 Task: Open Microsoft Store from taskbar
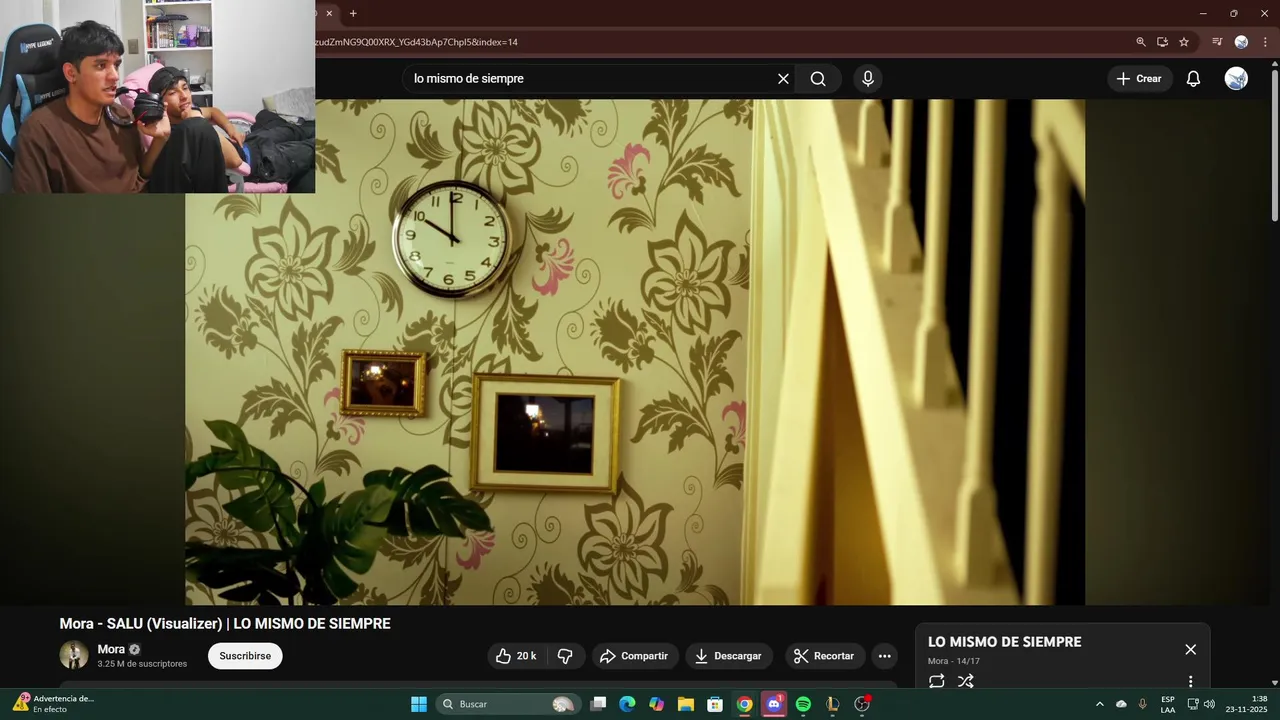[x=715, y=704]
